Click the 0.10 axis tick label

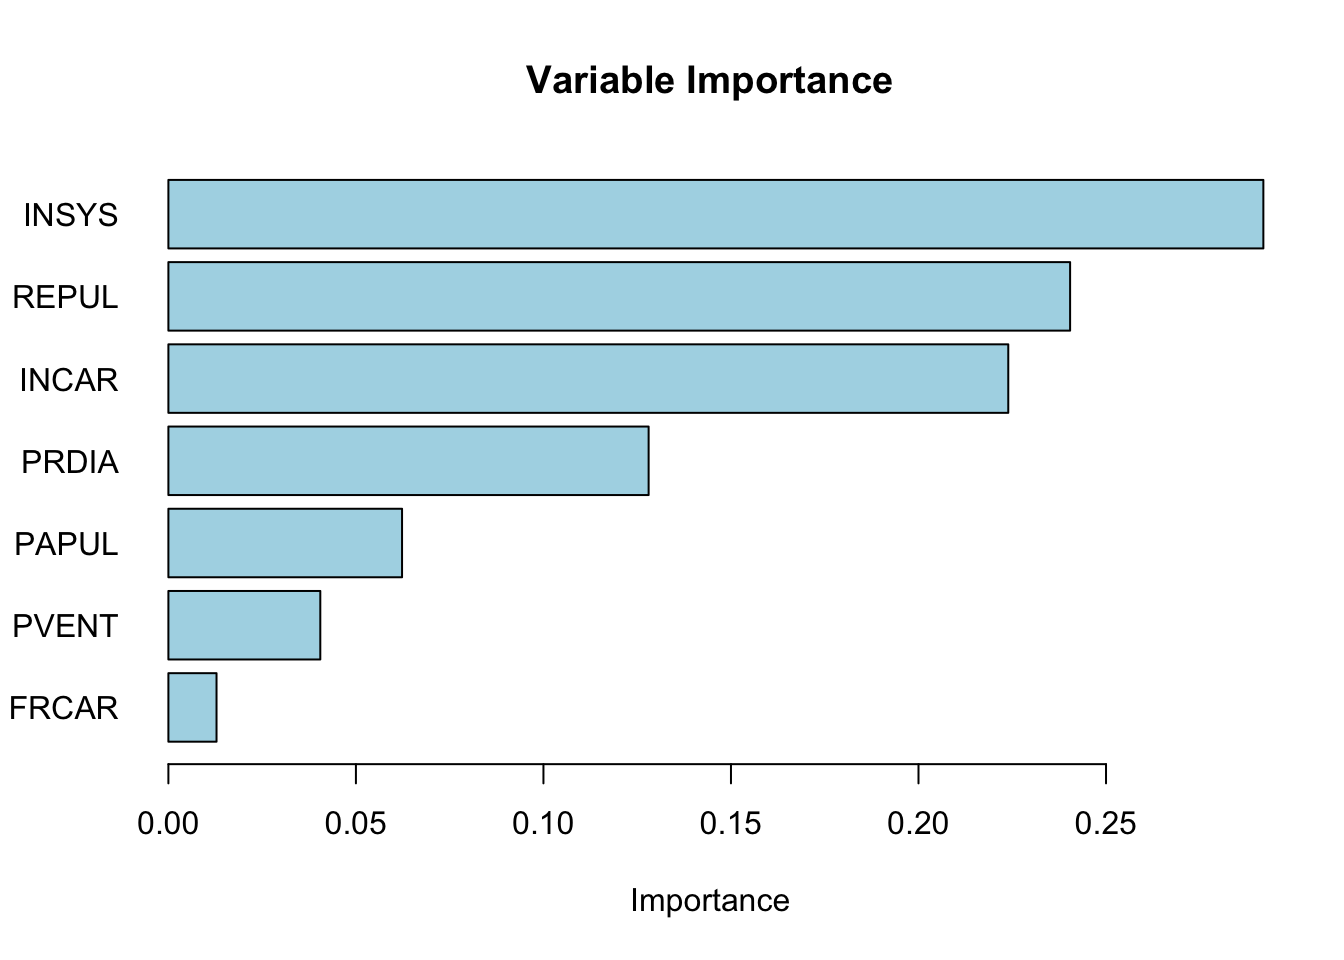pyautogui.click(x=543, y=823)
